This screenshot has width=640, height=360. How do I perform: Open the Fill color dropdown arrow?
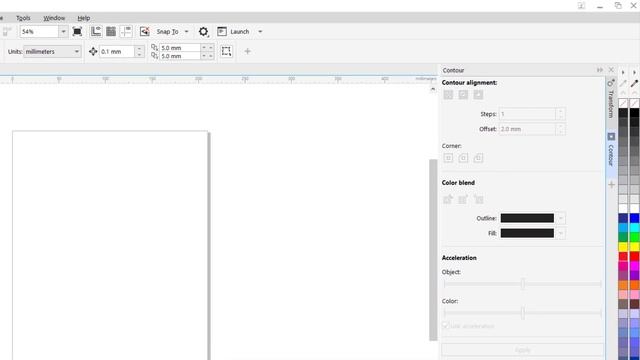tap(561, 233)
